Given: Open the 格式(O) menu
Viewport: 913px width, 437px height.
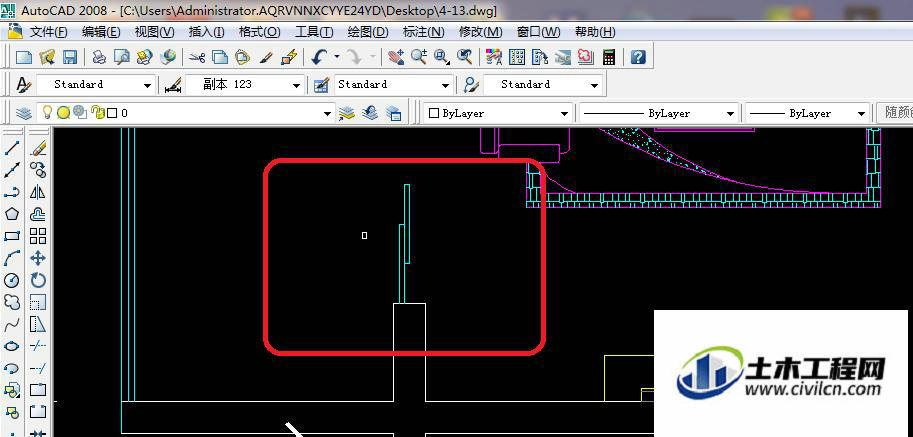Looking at the screenshot, I should click(260, 32).
